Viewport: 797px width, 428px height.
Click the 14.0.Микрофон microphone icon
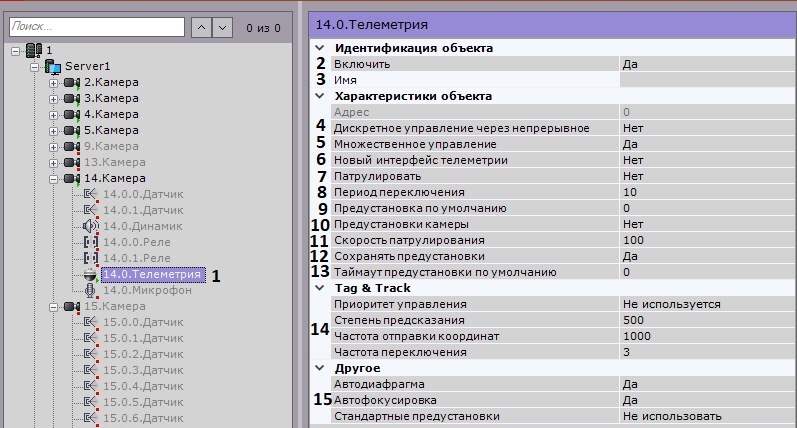click(90, 290)
